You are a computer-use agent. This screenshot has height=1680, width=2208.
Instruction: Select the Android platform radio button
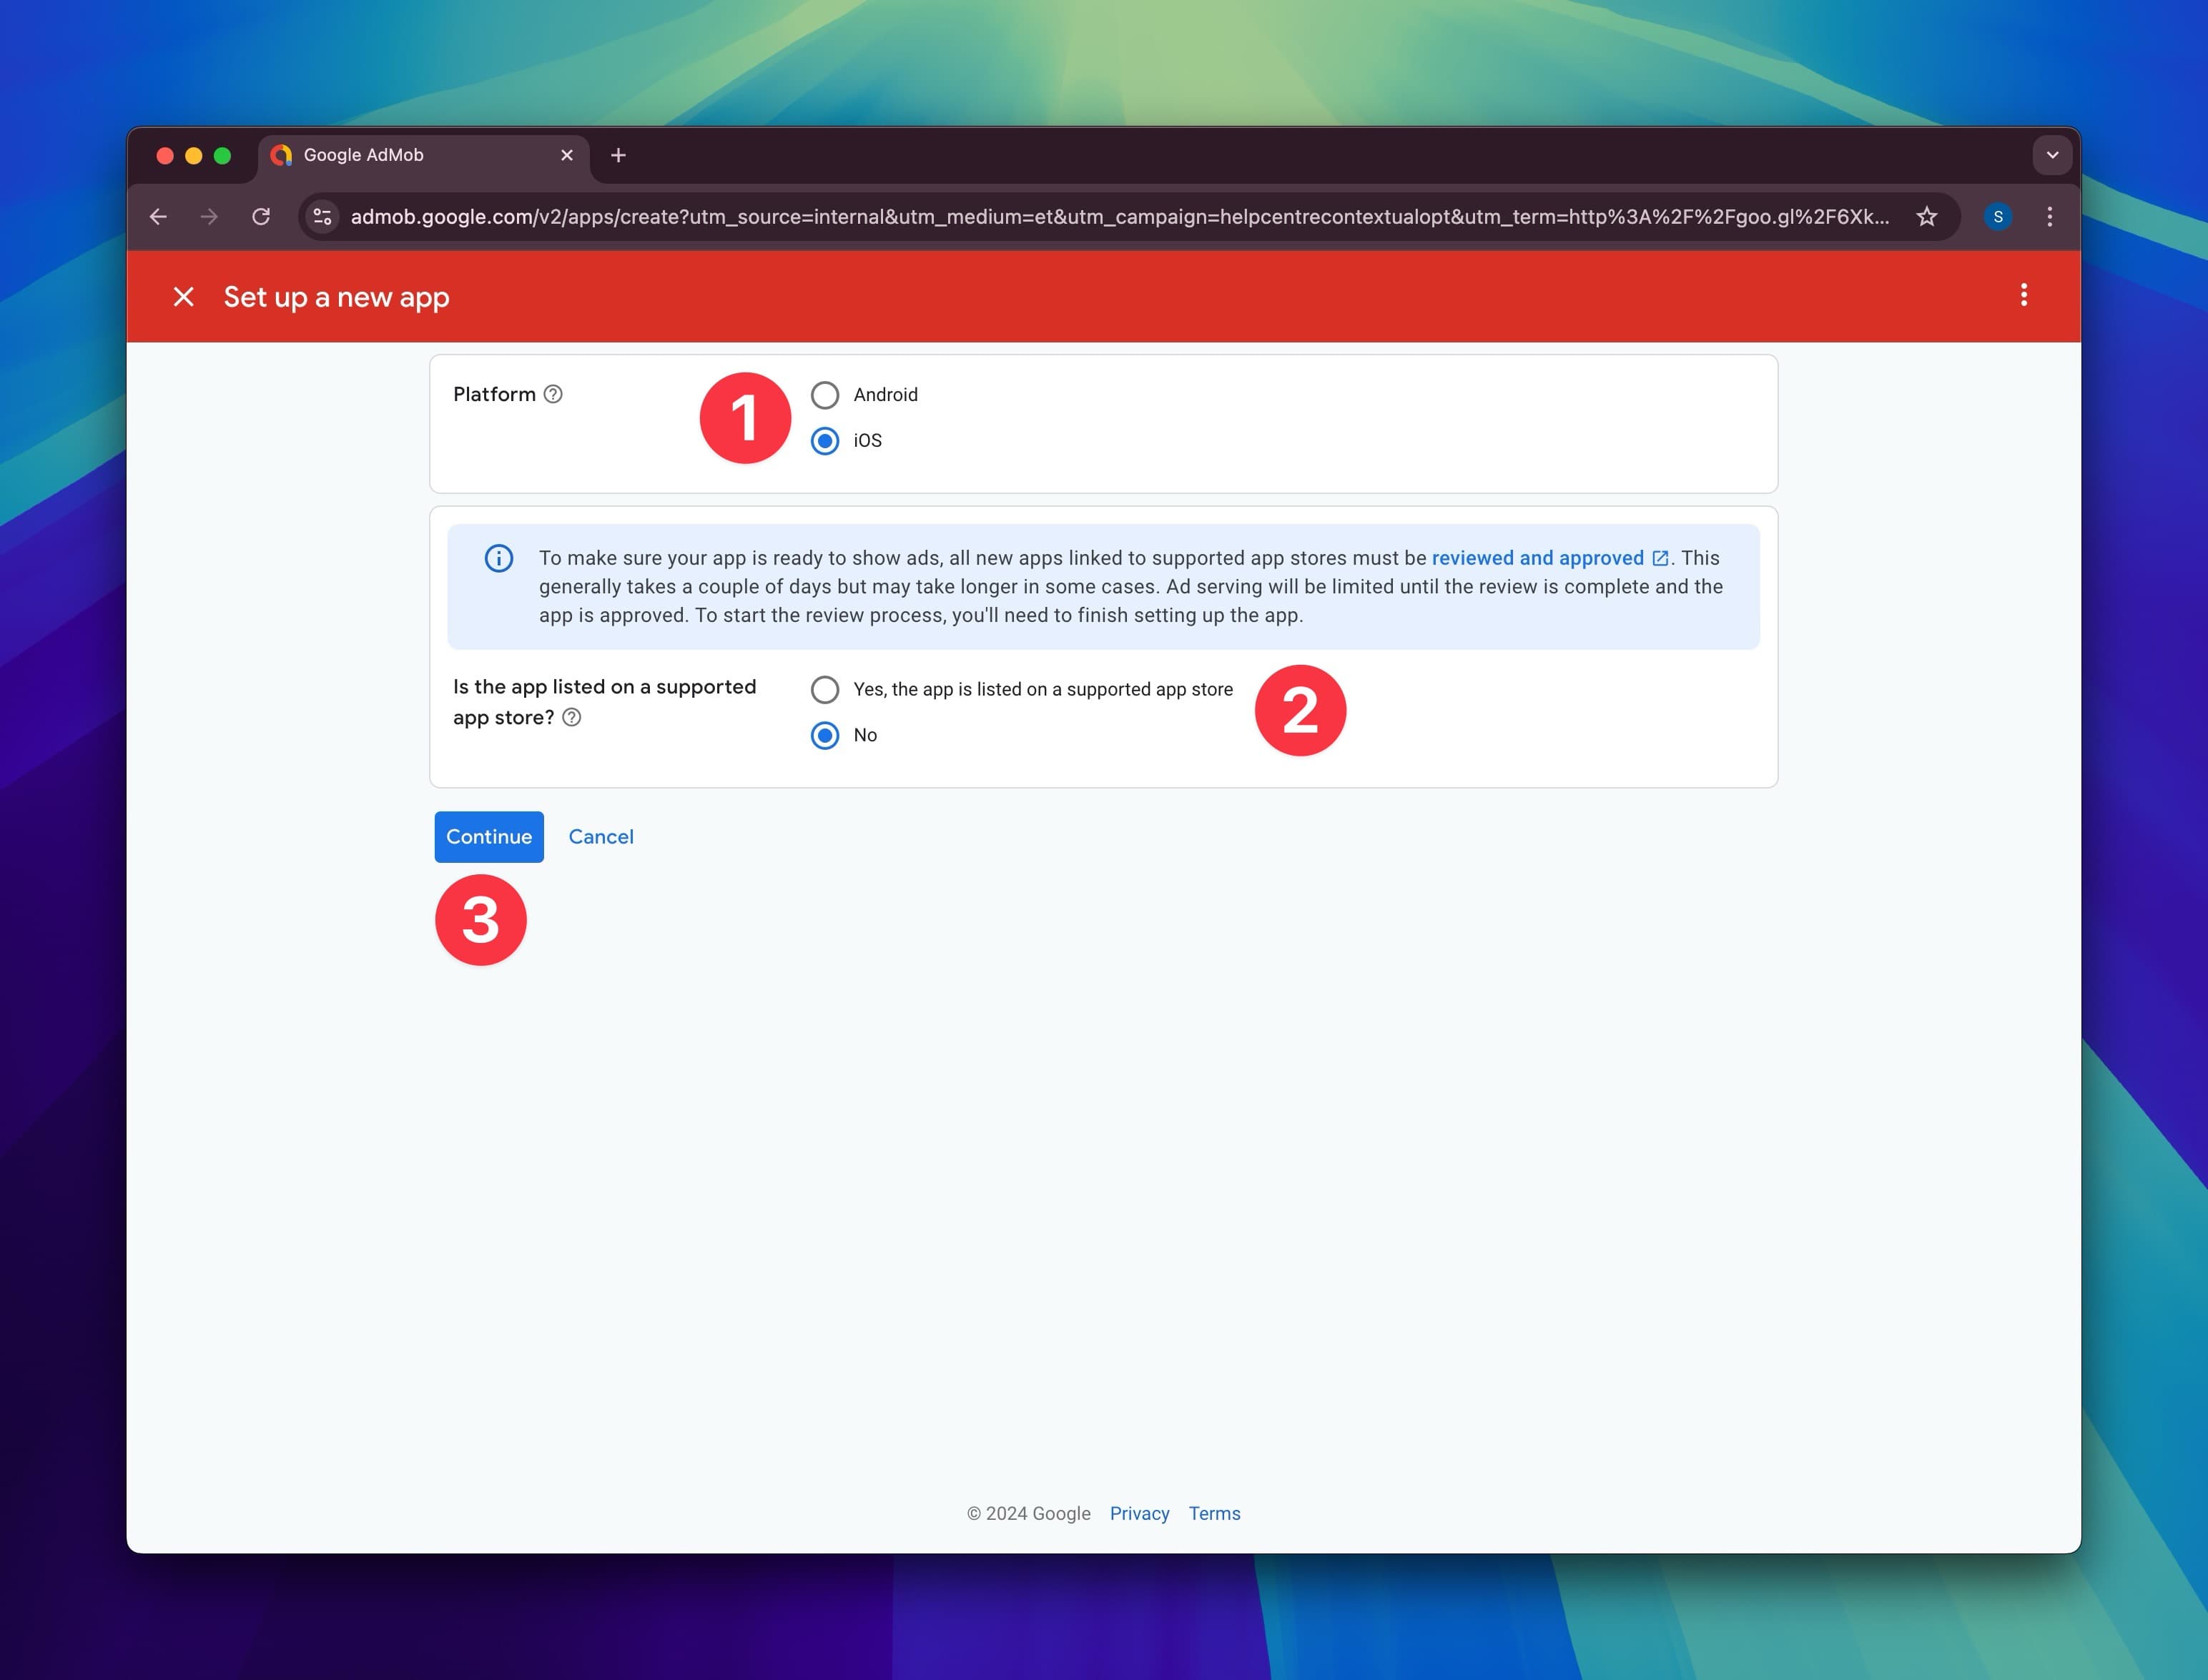coord(825,395)
